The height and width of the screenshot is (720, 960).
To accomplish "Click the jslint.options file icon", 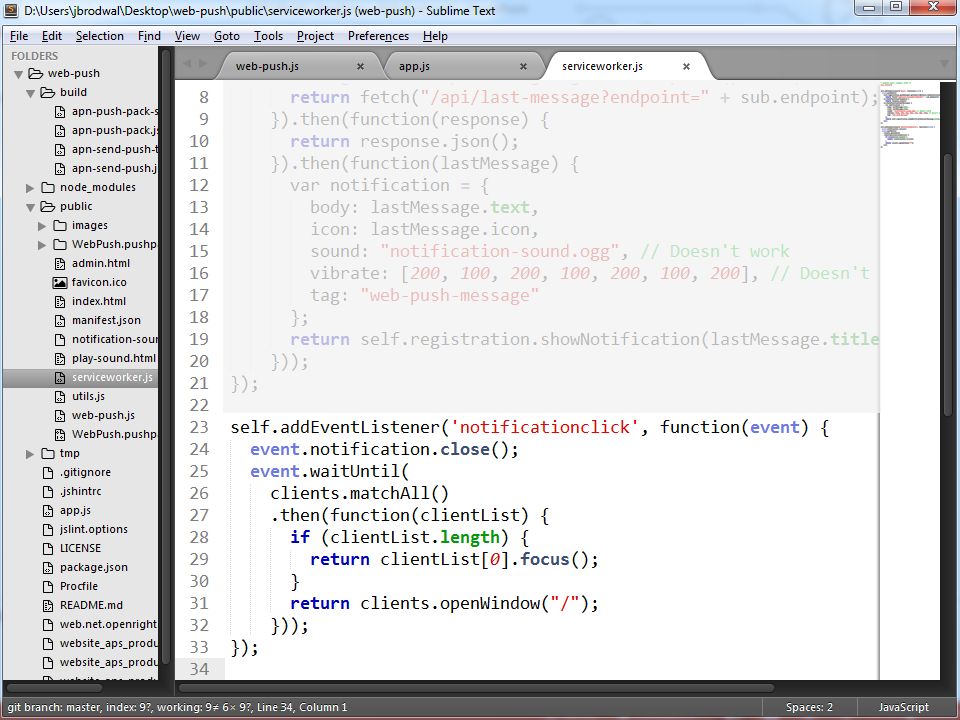I will pyautogui.click(x=48, y=530).
